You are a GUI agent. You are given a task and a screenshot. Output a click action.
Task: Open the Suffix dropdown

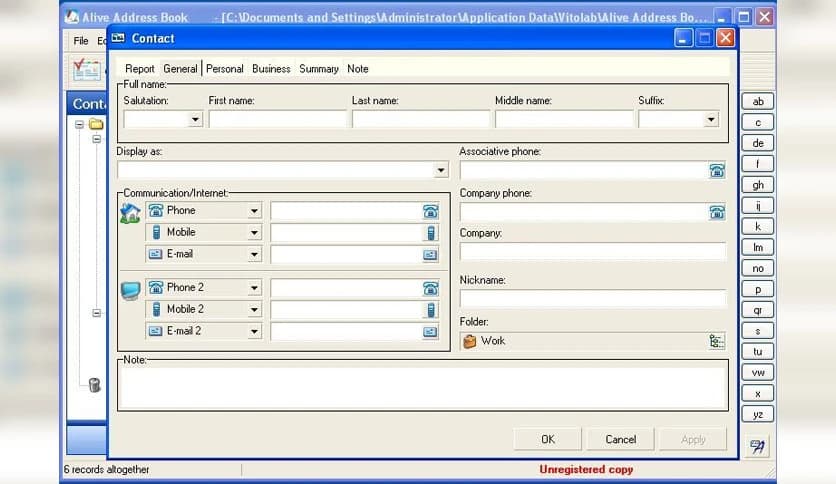[711, 119]
